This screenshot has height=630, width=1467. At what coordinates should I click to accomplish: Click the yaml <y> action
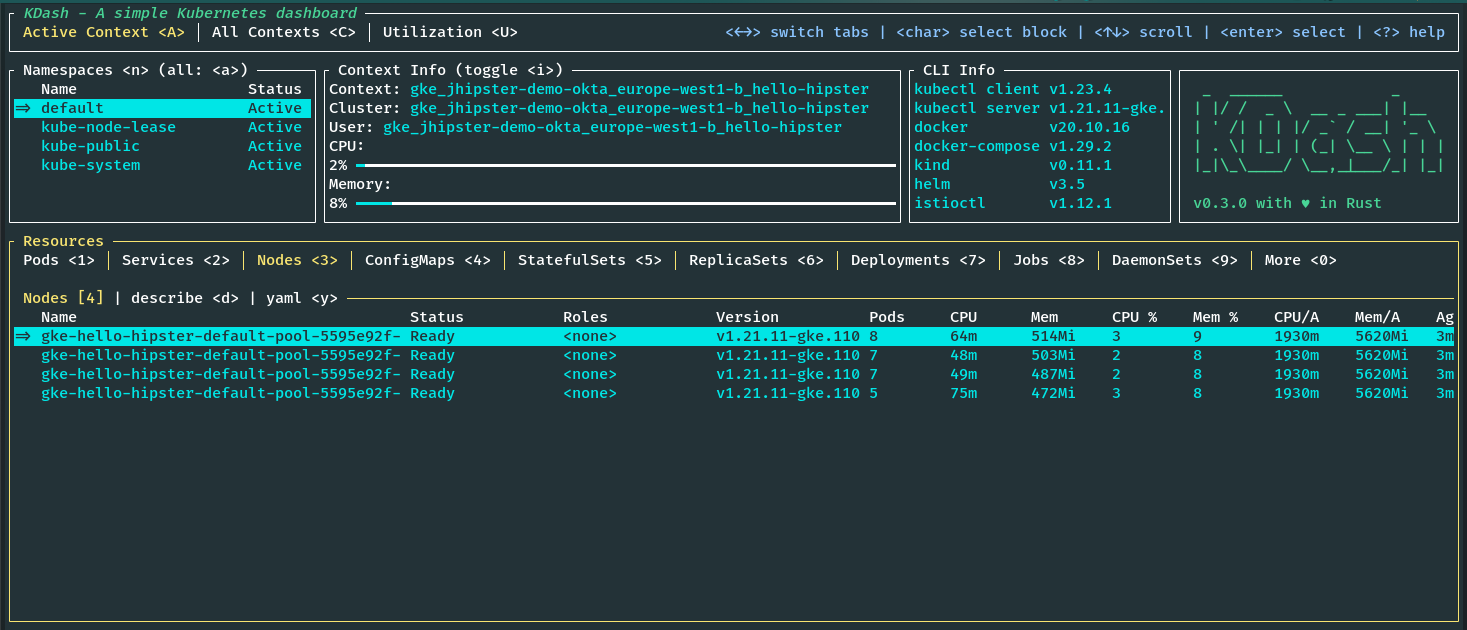[301, 298]
